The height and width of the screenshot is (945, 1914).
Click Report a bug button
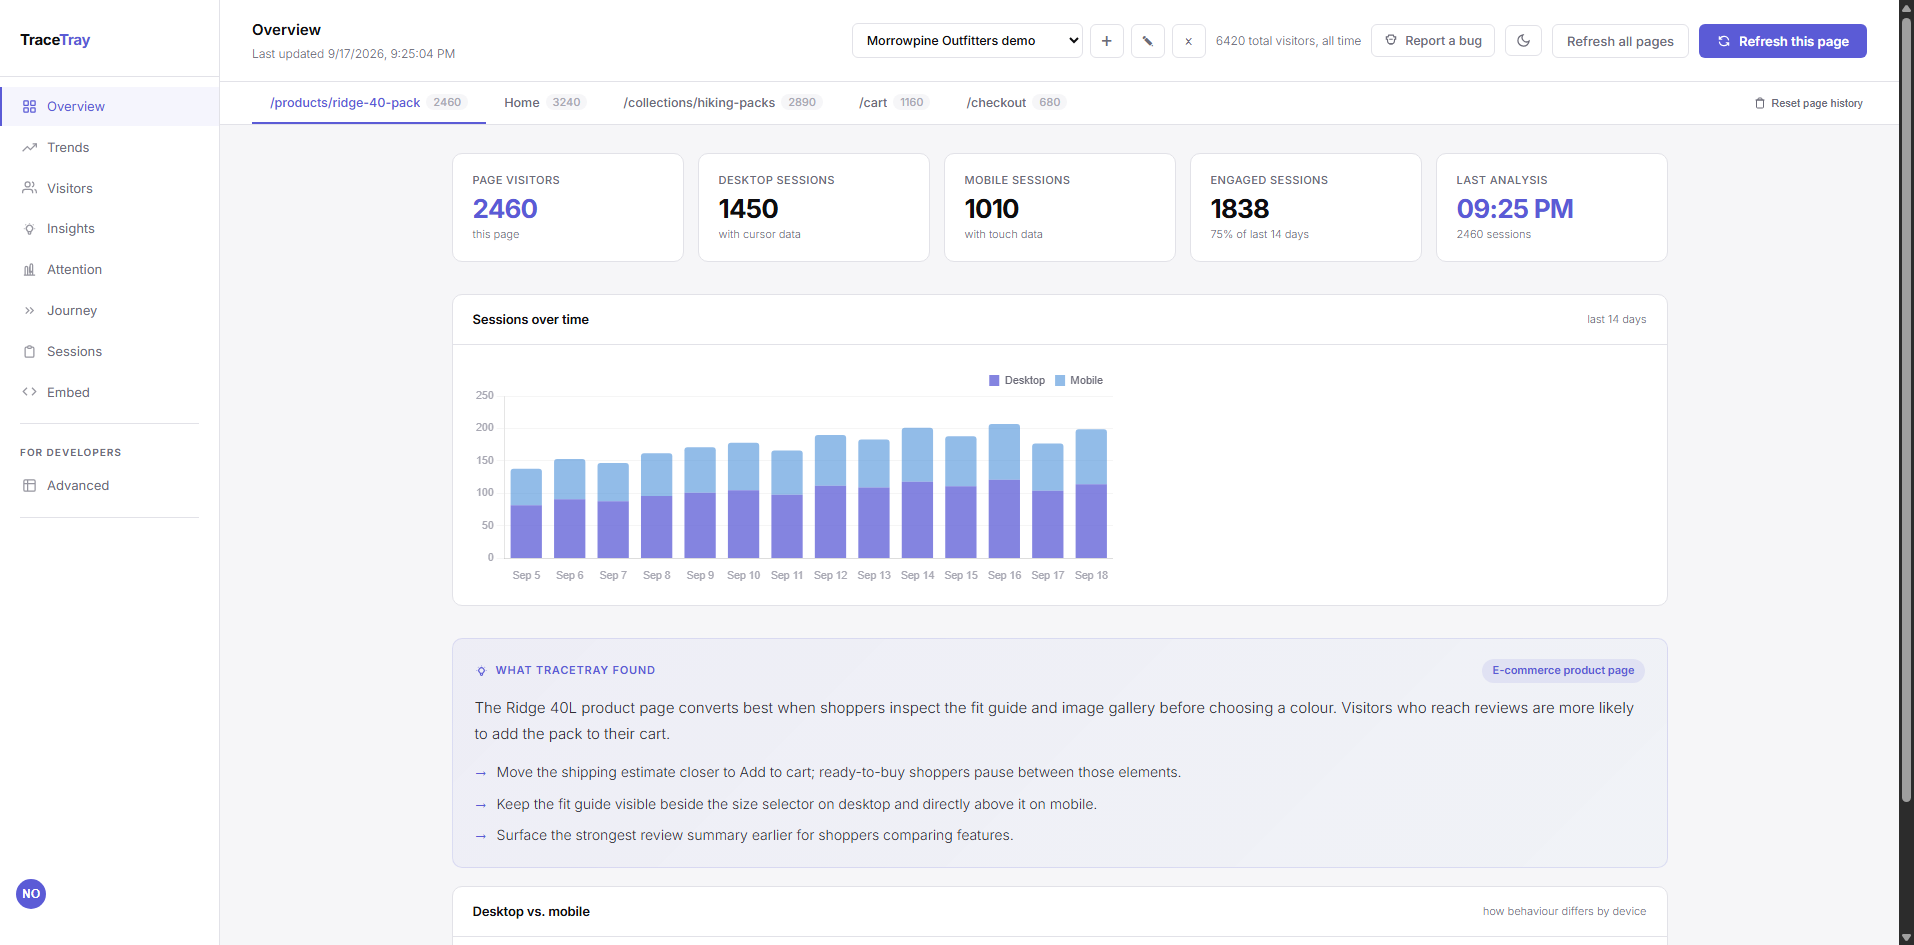tap(1433, 41)
